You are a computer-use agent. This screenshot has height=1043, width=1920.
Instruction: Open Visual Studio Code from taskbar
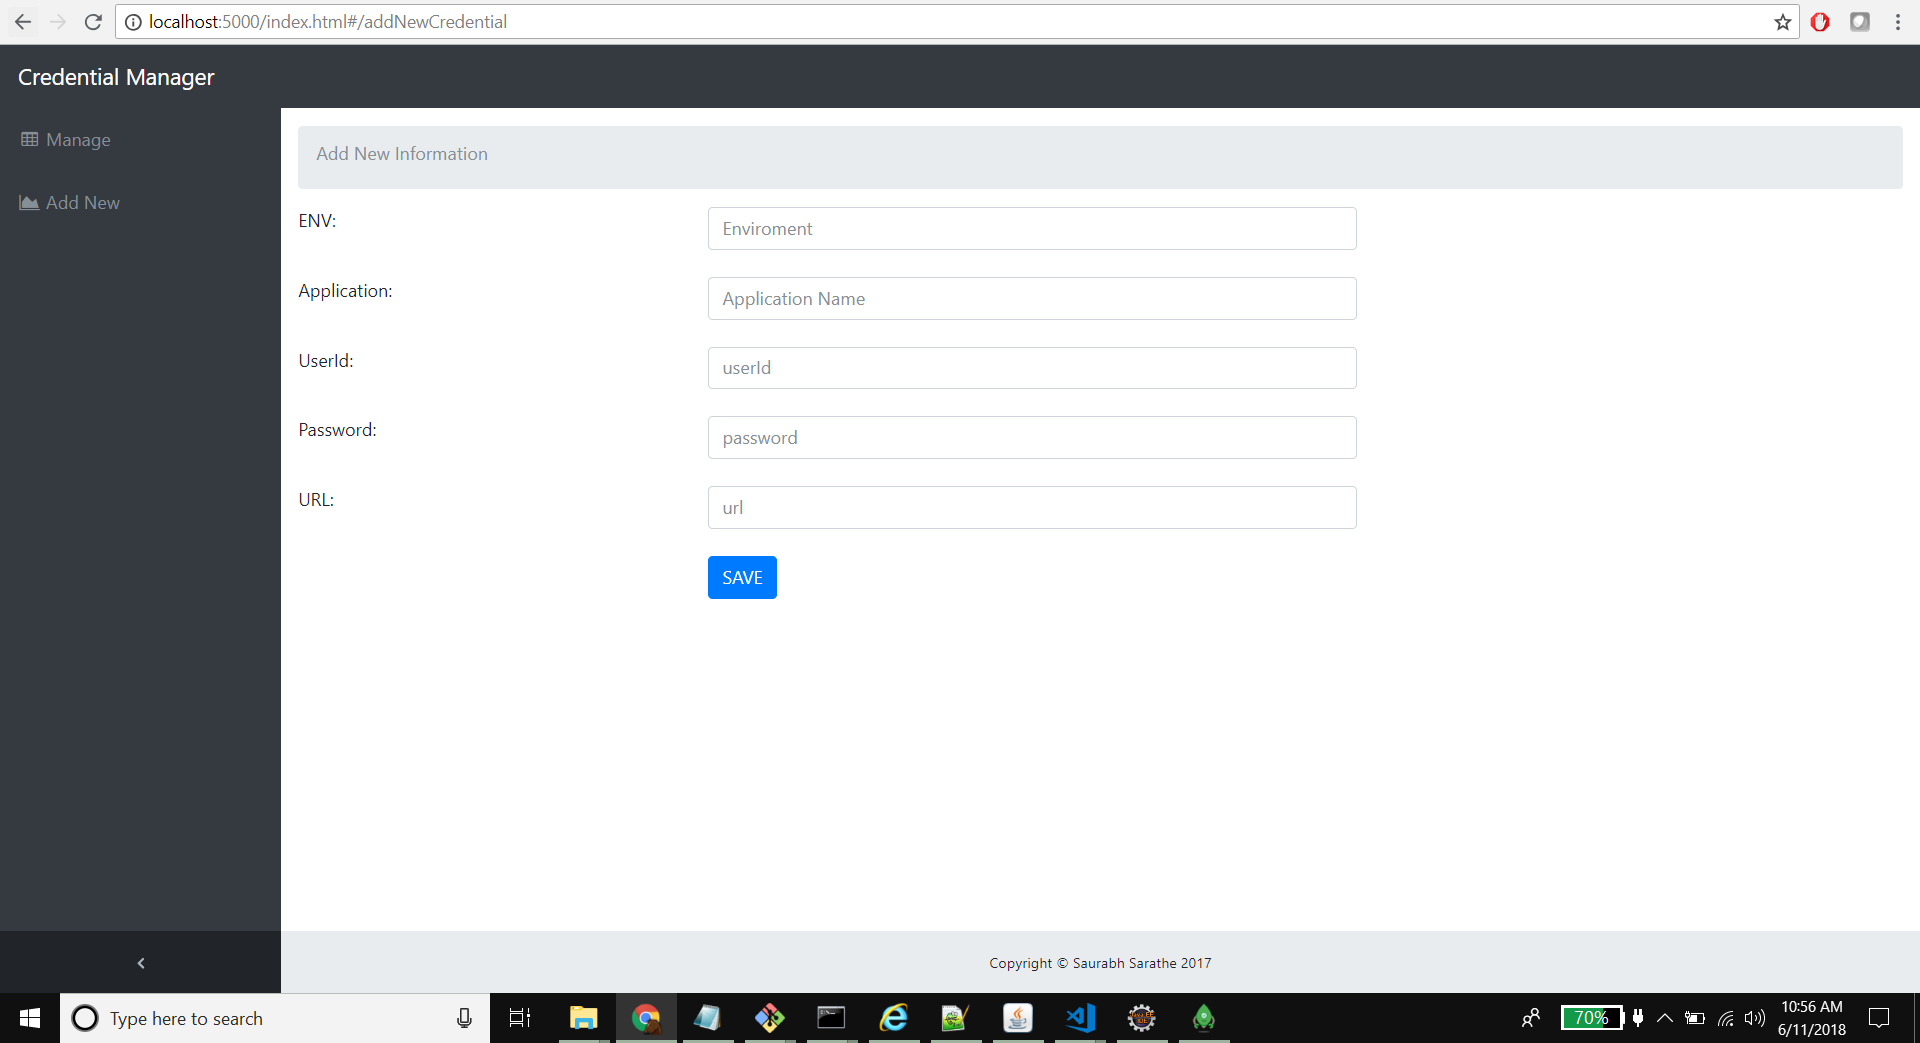pos(1079,1017)
